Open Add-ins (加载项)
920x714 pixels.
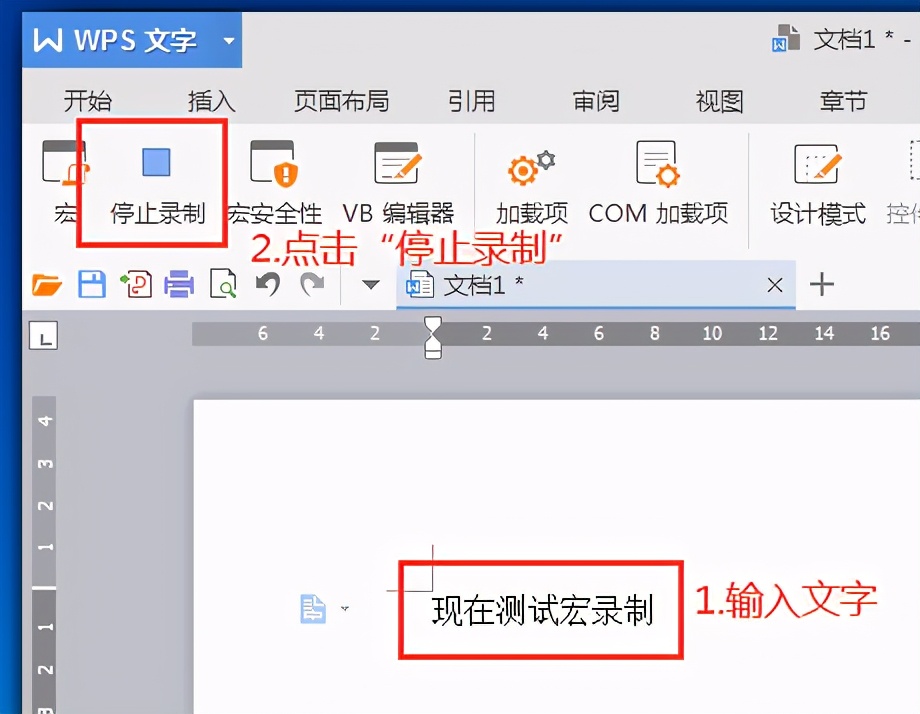[531, 184]
